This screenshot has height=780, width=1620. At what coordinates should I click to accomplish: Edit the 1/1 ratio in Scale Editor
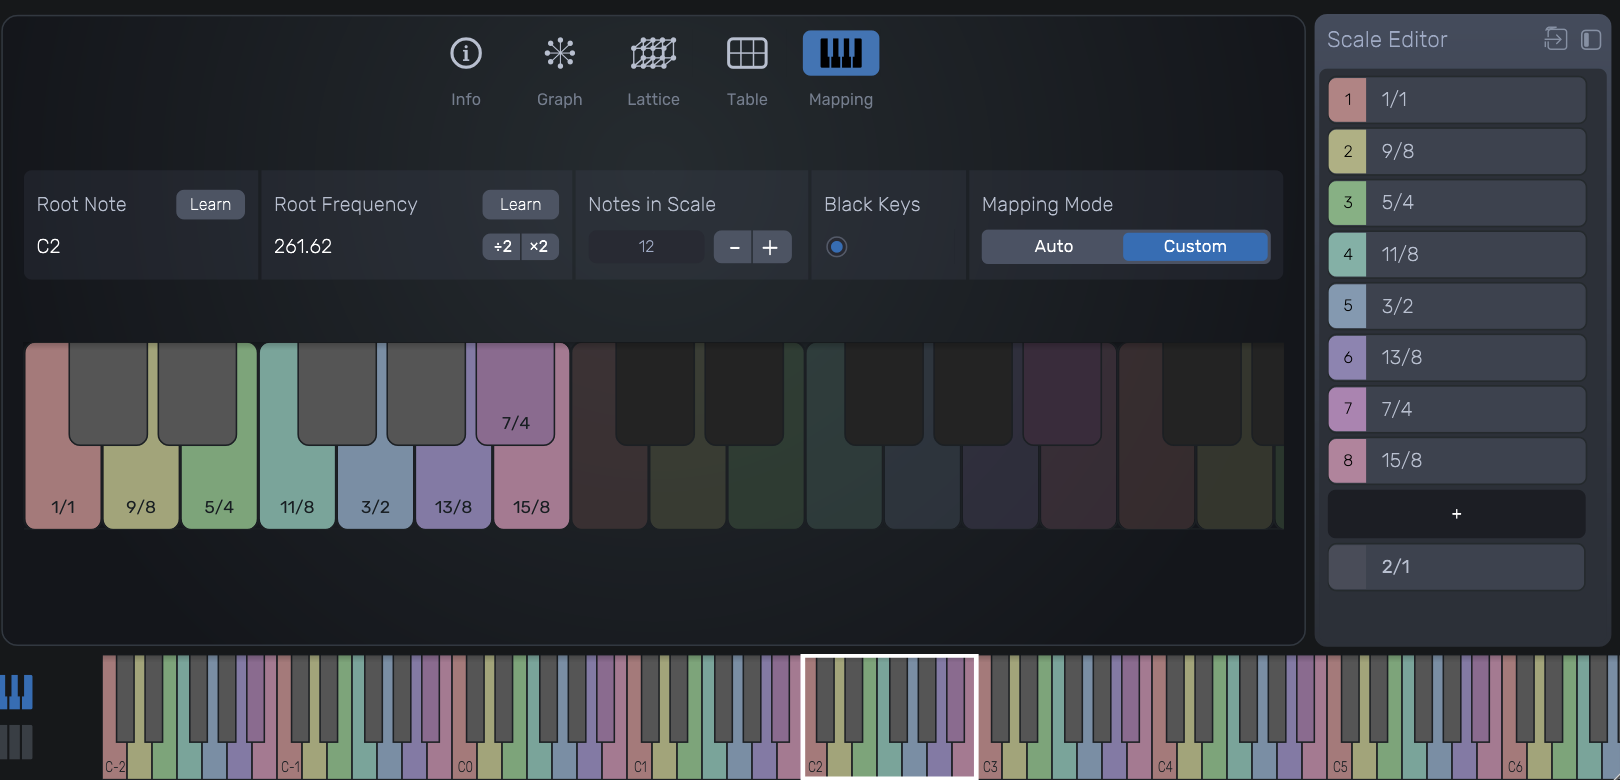(x=1476, y=100)
